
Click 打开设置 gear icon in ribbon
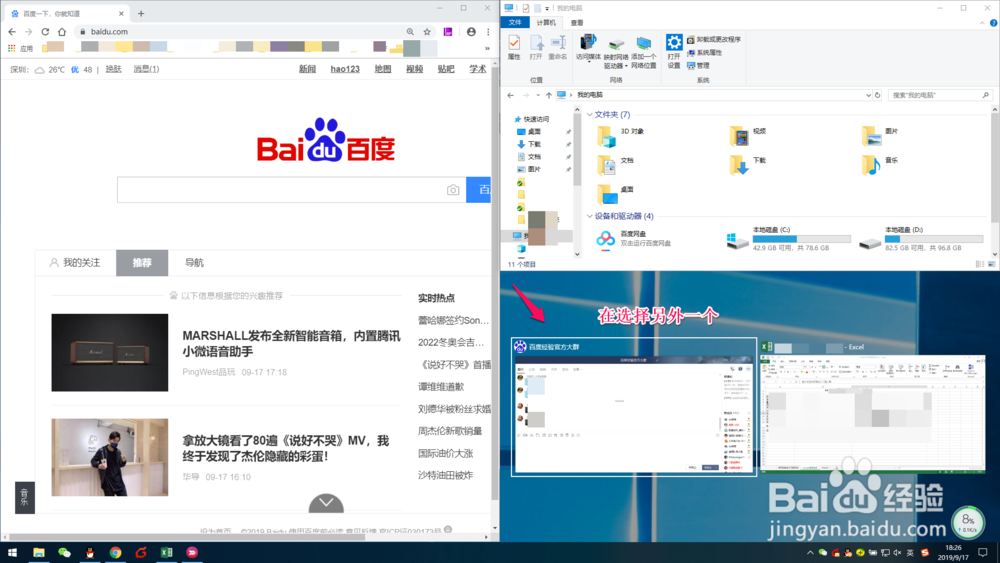674,51
